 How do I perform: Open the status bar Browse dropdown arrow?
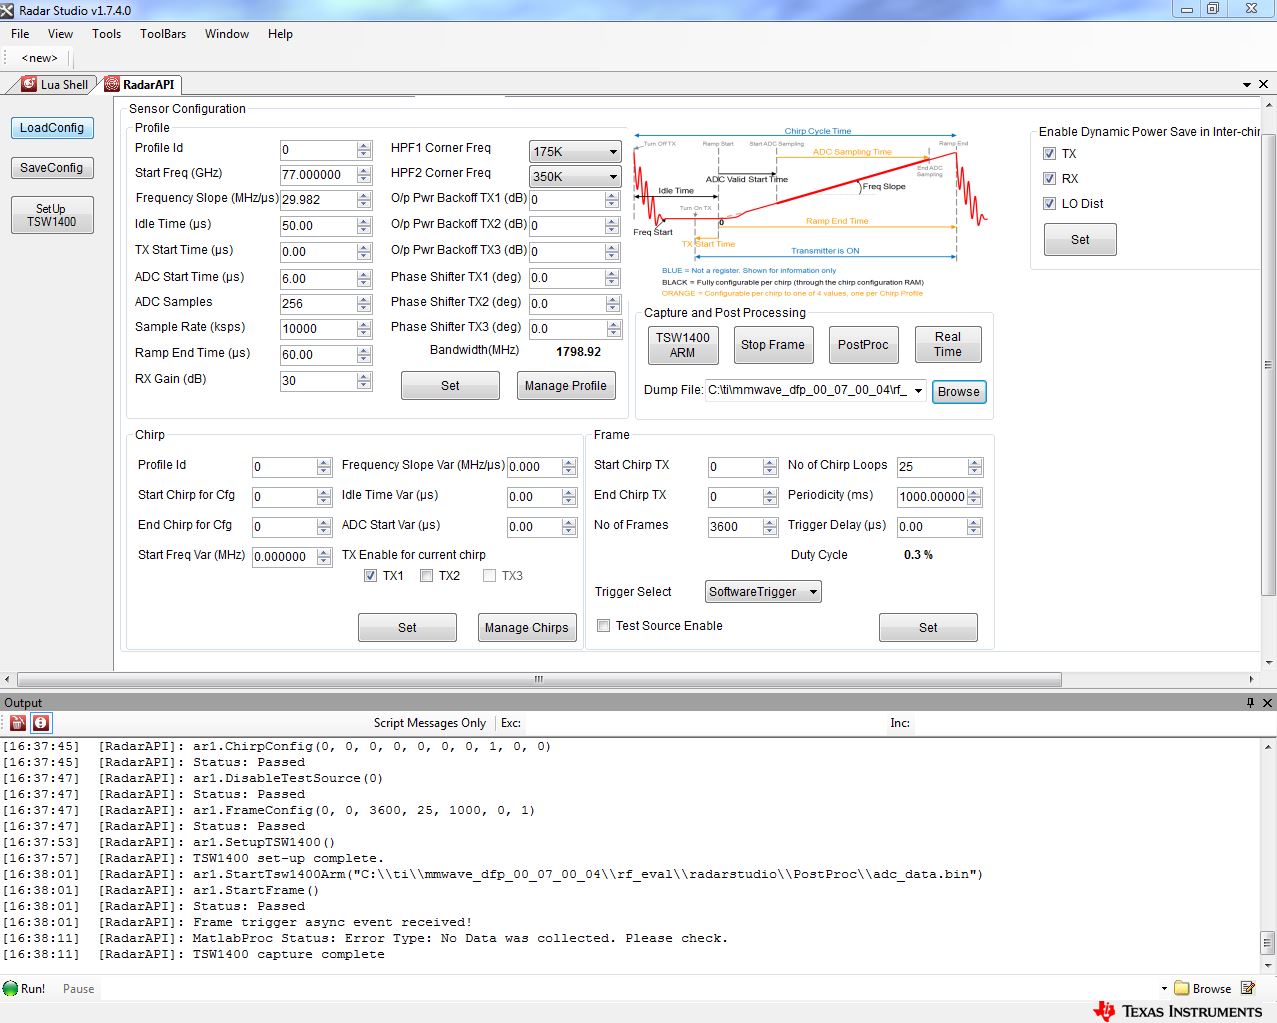point(1164,989)
